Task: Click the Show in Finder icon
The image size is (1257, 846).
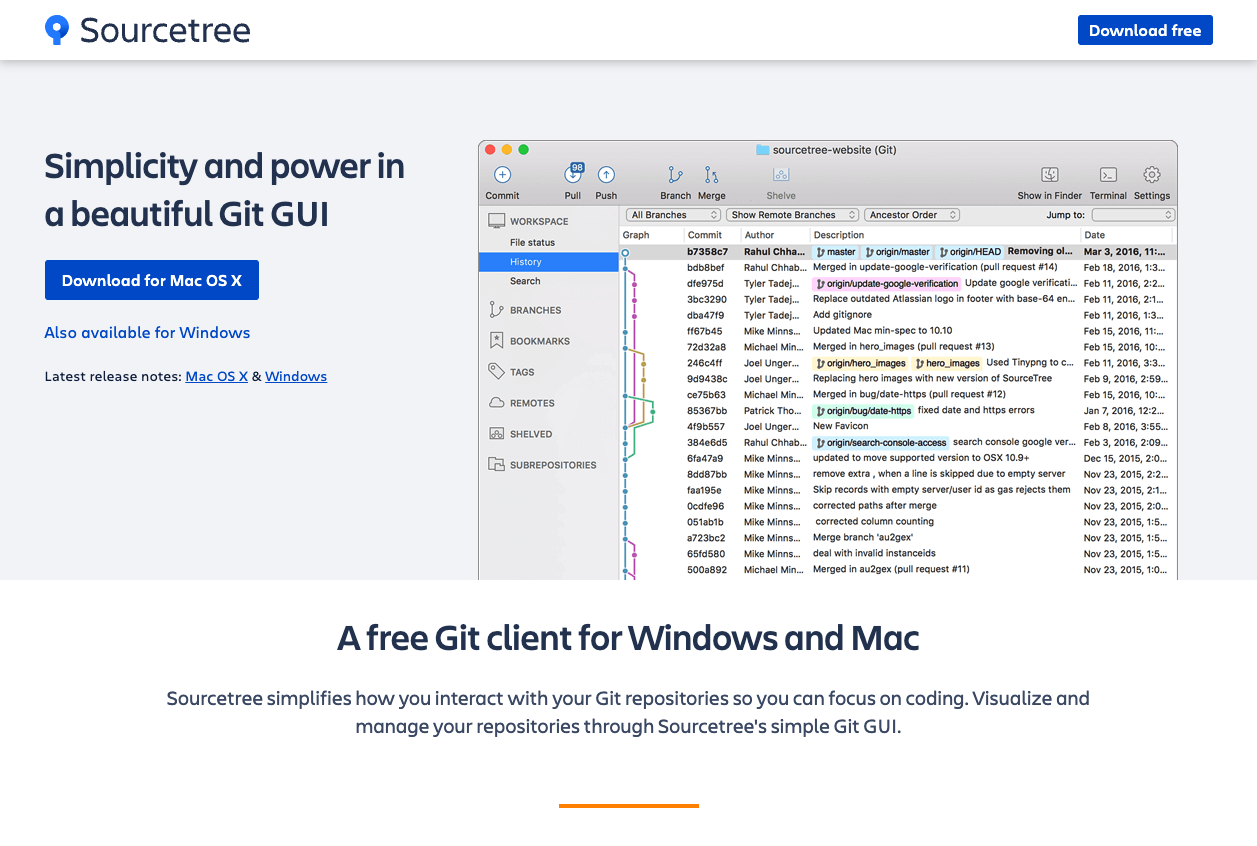Action: coord(1050,175)
